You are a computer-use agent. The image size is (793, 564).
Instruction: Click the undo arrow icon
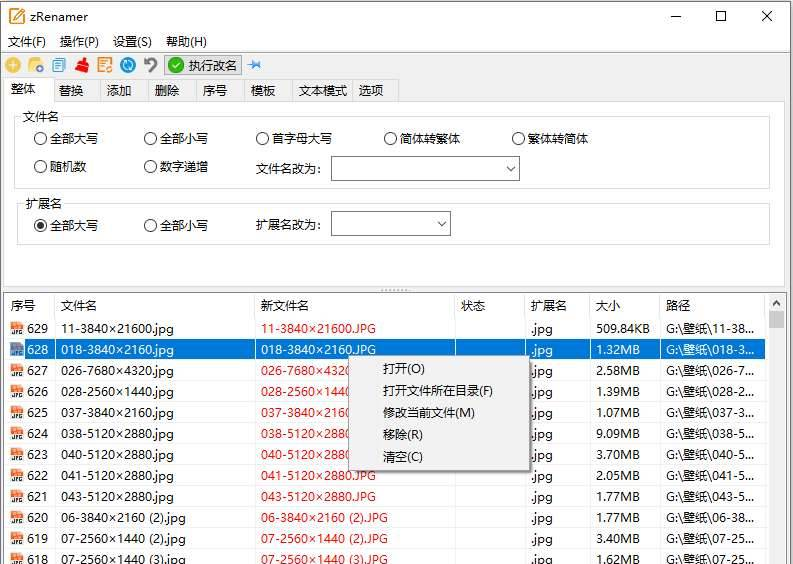151,65
